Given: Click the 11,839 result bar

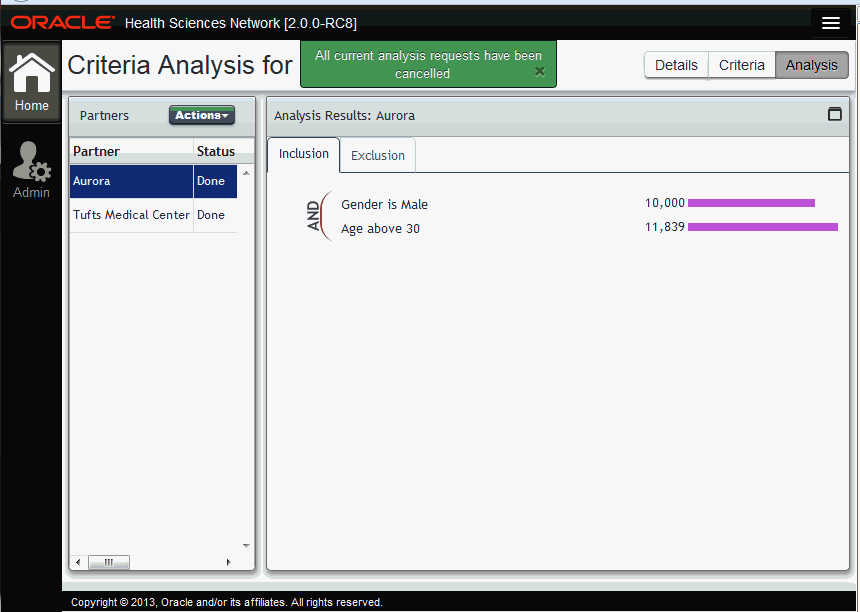Looking at the screenshot, I should coord(763,227).
